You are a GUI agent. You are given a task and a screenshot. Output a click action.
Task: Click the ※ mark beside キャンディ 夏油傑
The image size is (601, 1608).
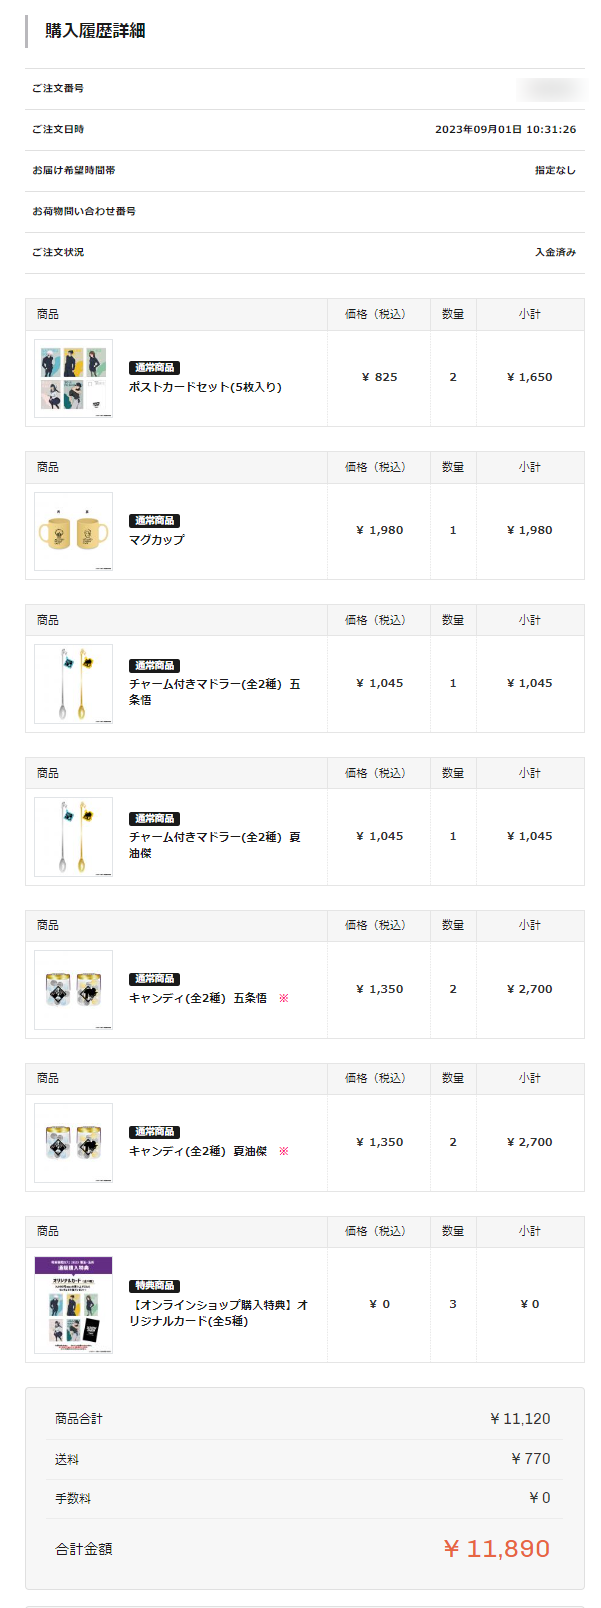[x=283, y=1151]
